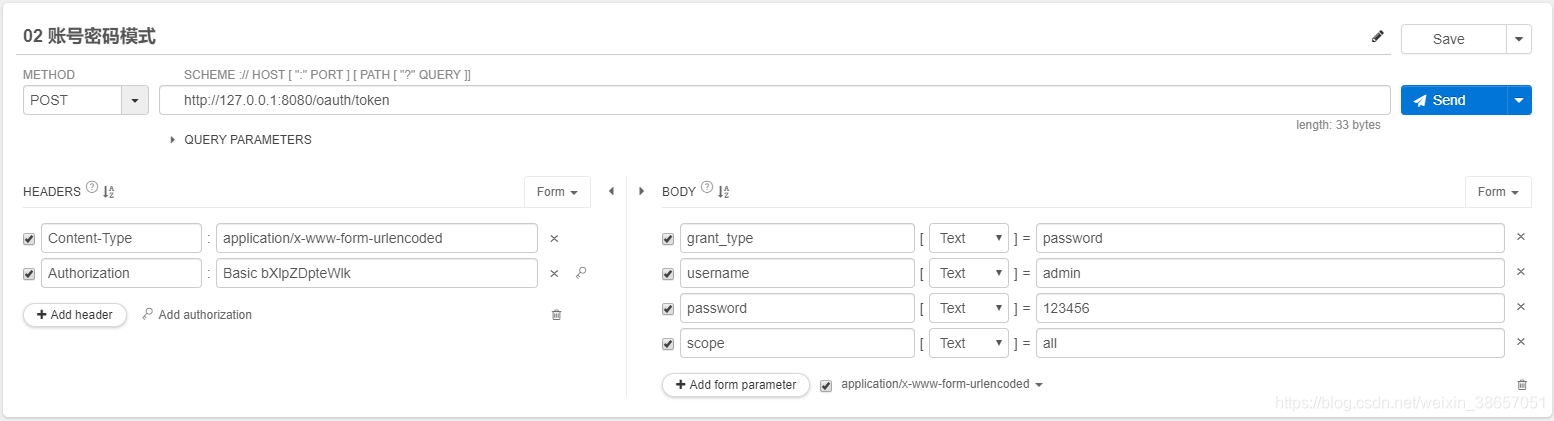The image size is (1554, 421).
Task: Click the Save button
Action: 1453,39
